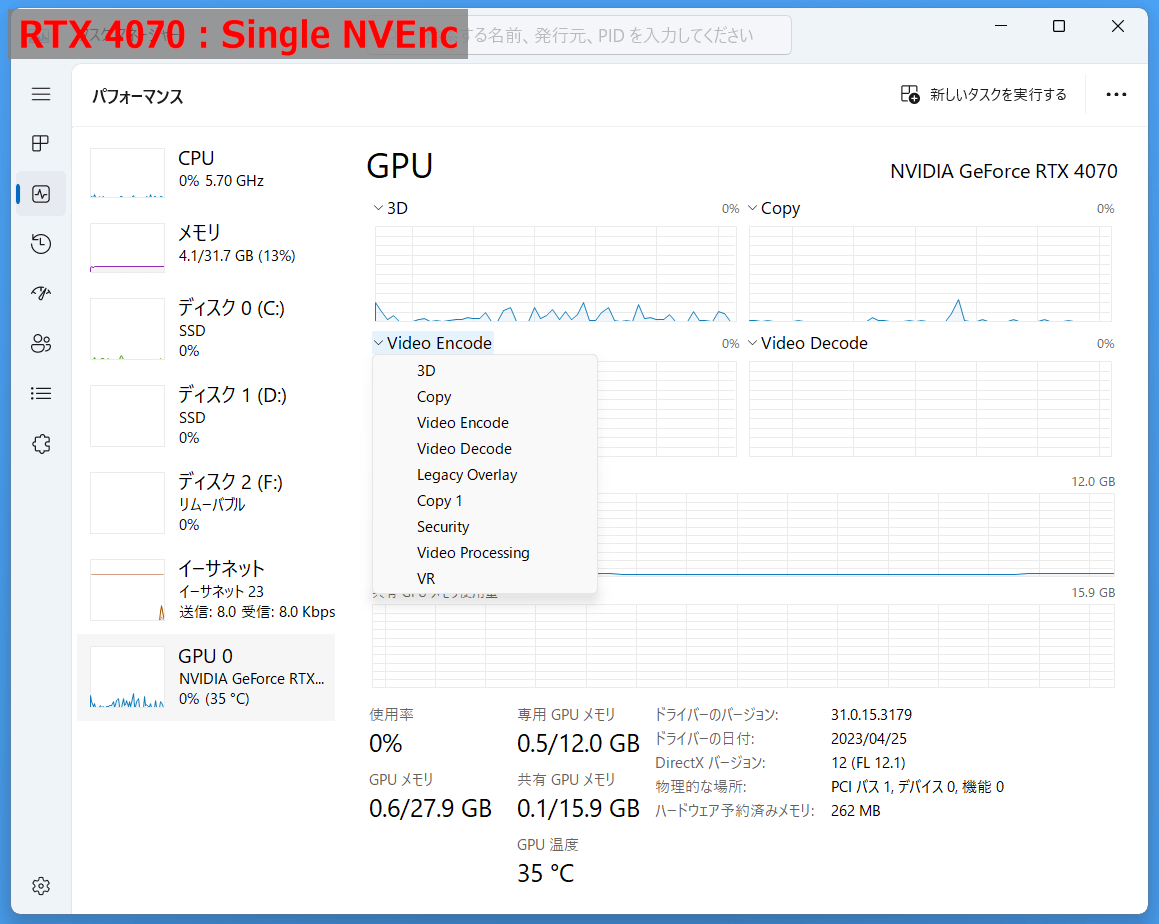
Task: Click the 3D usage graph
Action: [555, 274]
